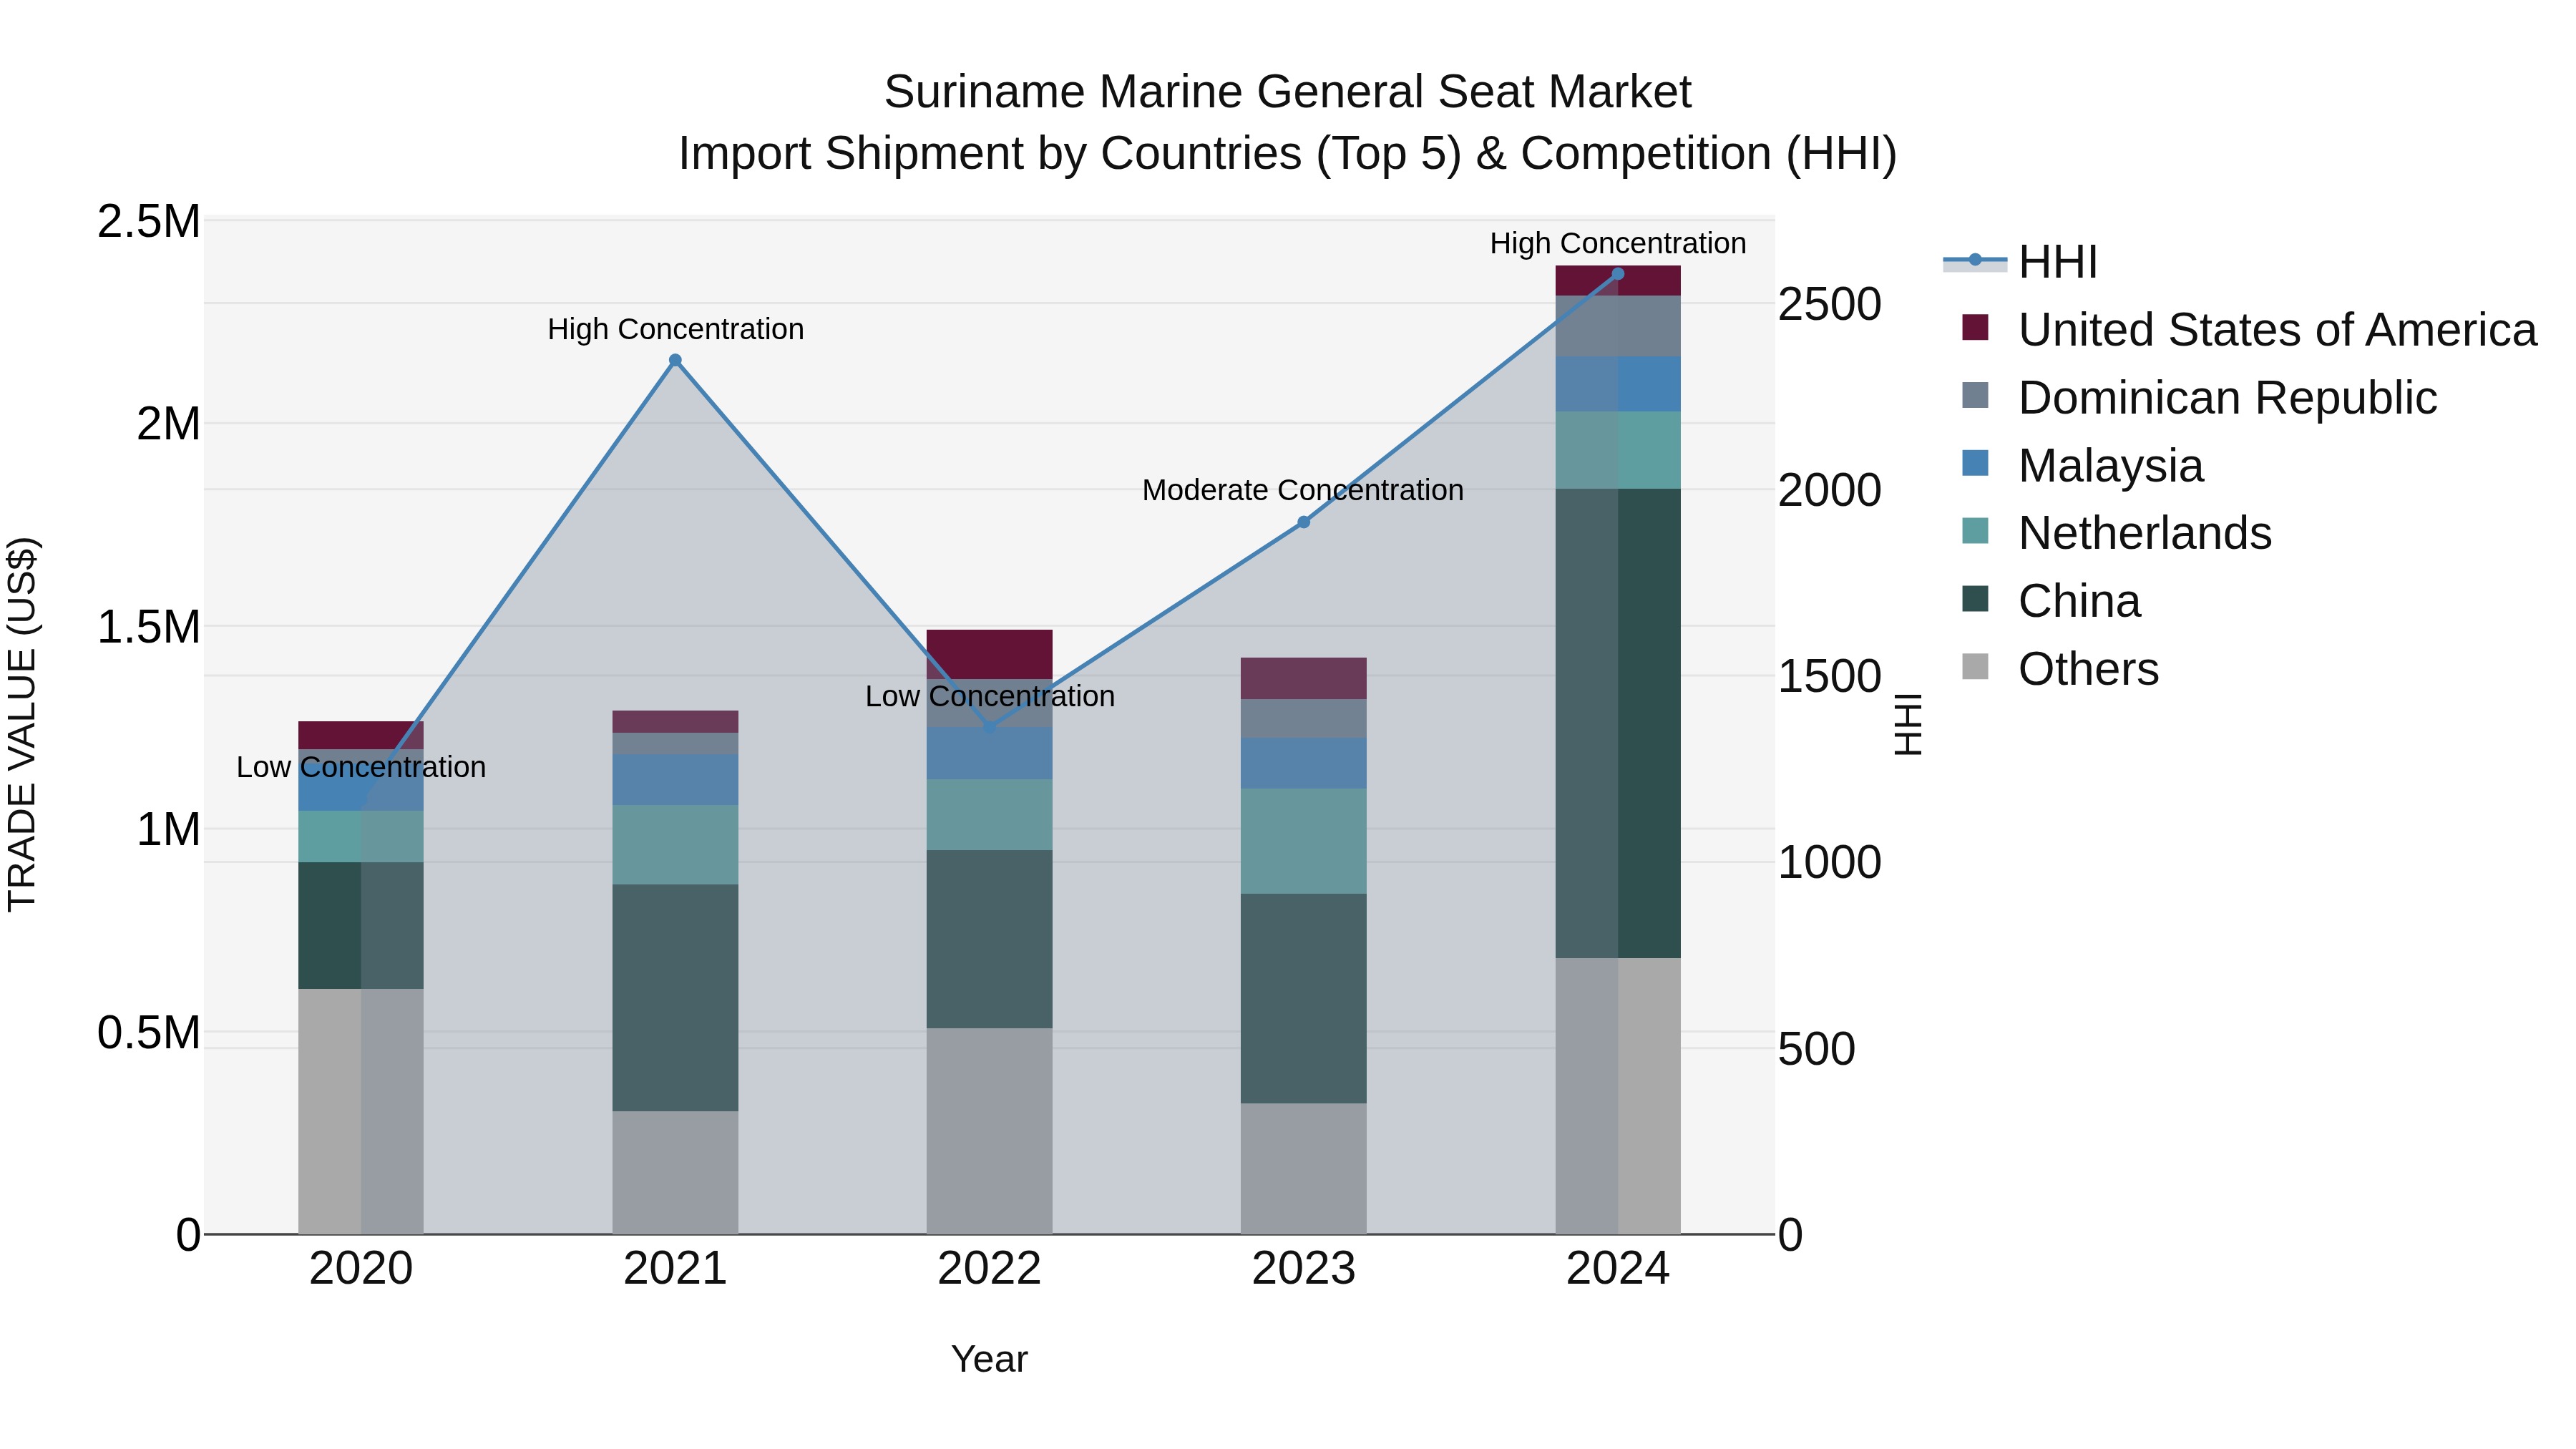Click the 2024 China bar segment

pos(1618,723)
